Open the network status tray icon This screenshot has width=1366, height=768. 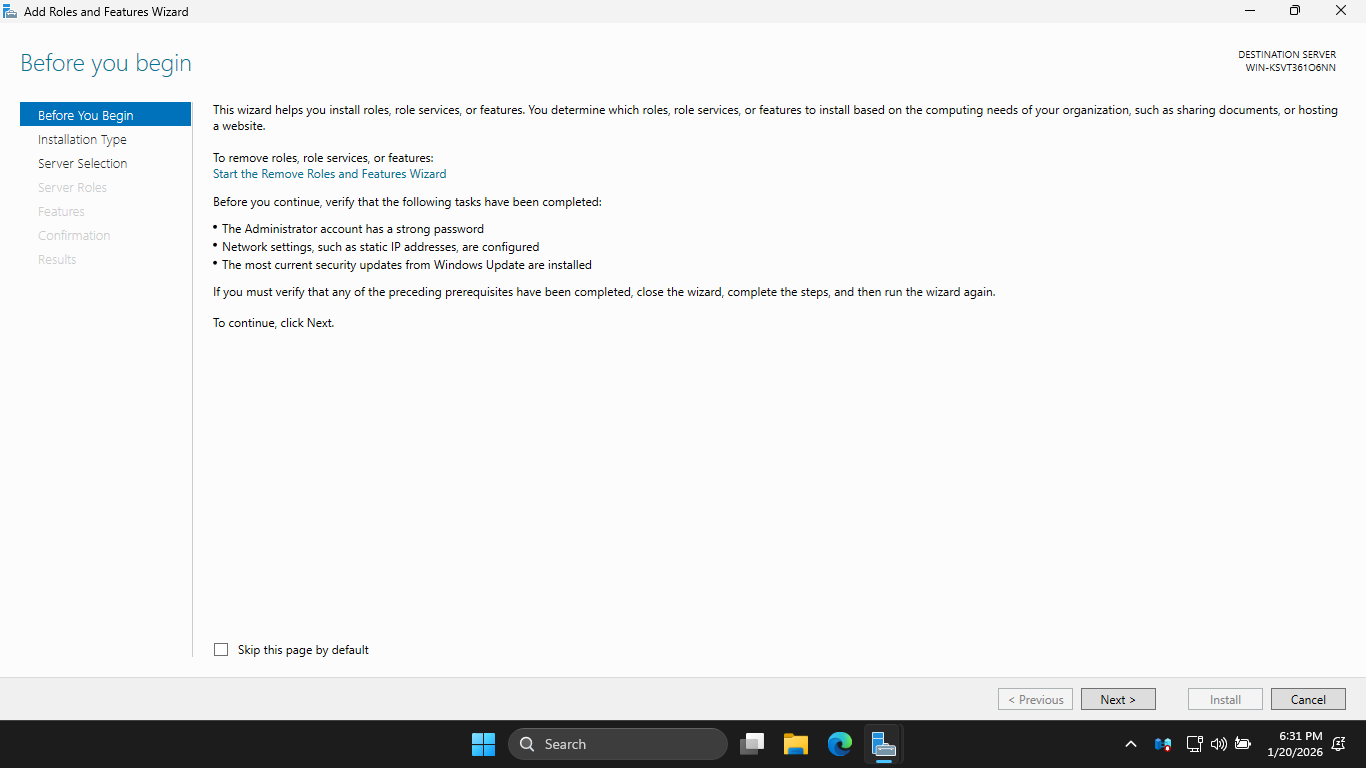pos(1194,744)
